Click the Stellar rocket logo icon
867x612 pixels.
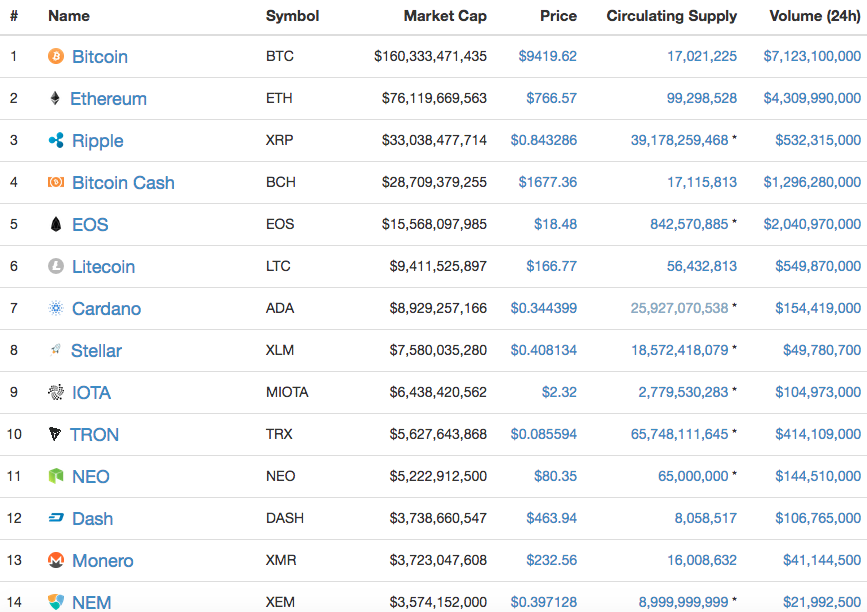click(55, 350)
